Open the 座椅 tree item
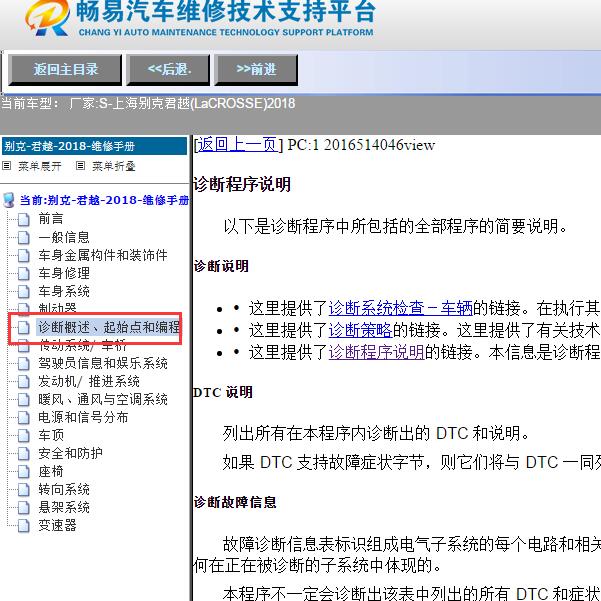This screenshot has height=601, width=601. coord(51,471)
